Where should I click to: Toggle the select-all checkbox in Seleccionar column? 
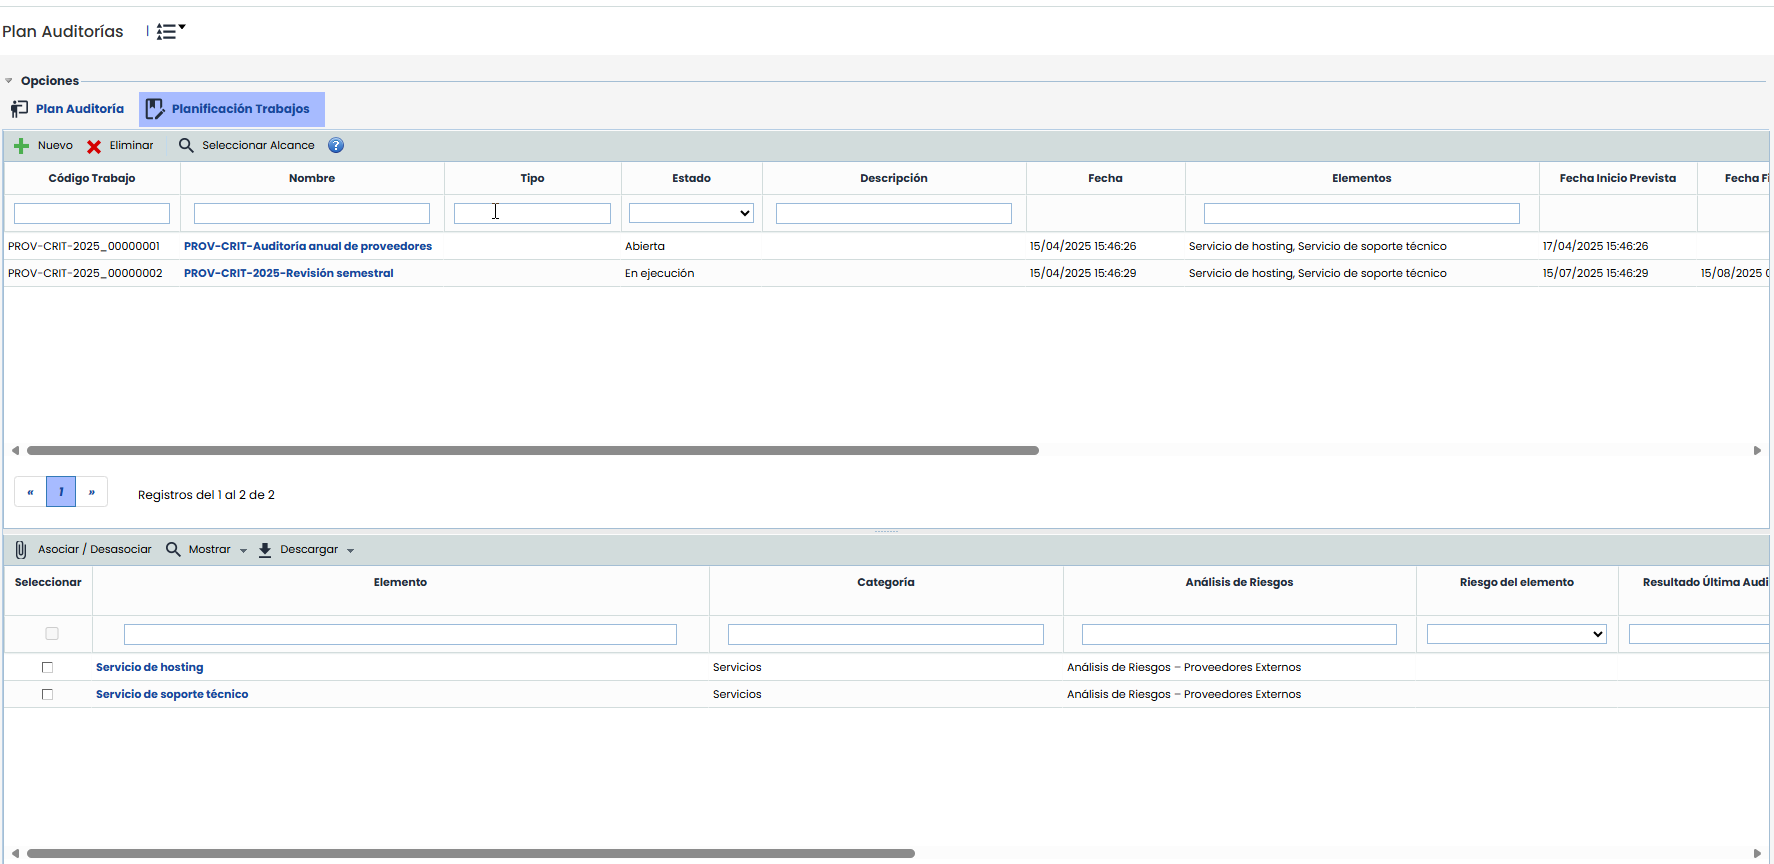[52, 633]
